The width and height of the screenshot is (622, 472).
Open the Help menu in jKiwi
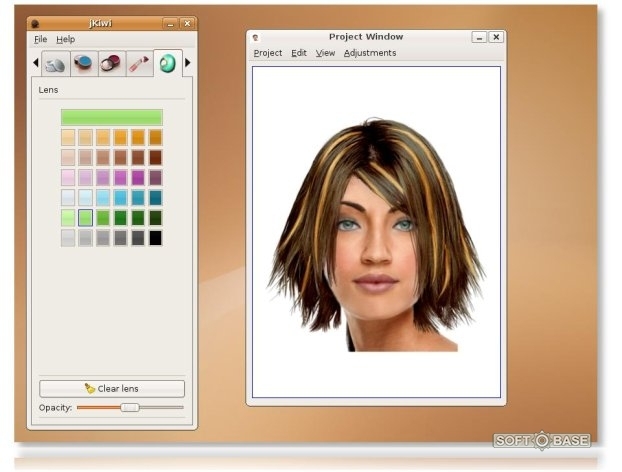pos(65,39)
